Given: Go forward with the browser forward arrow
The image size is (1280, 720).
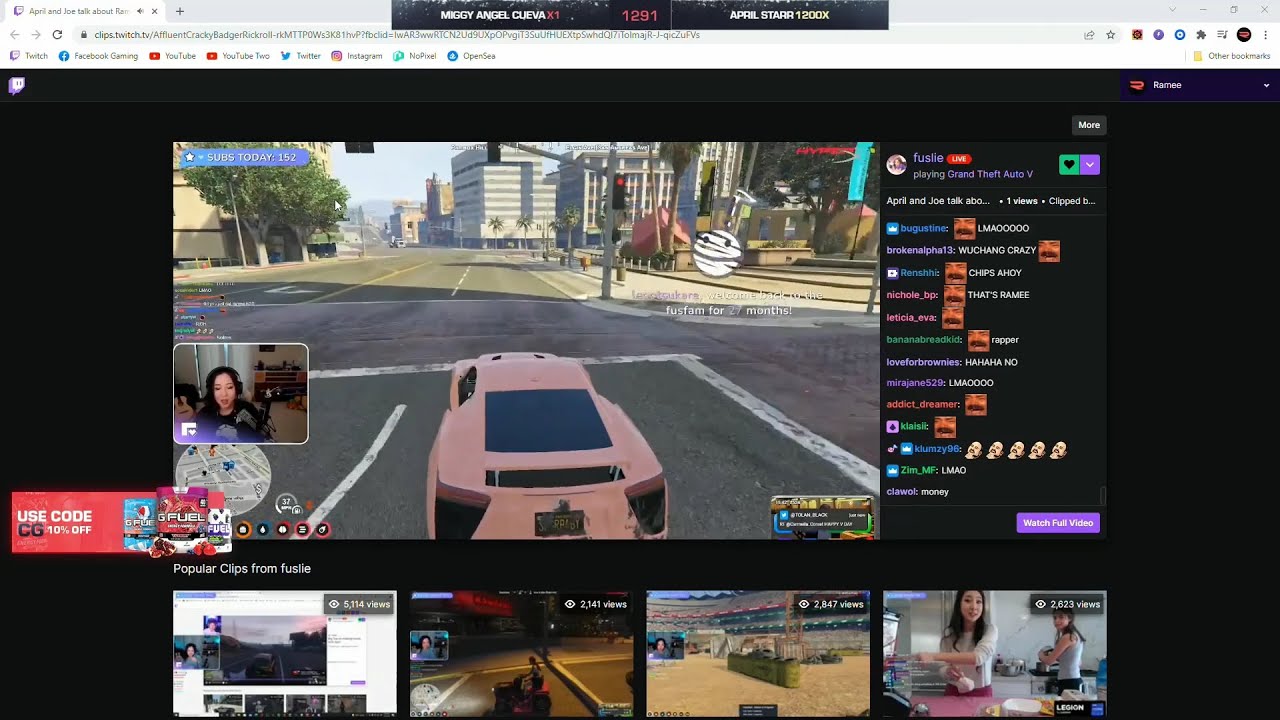Looking at the screenshot, I should 36,35.
